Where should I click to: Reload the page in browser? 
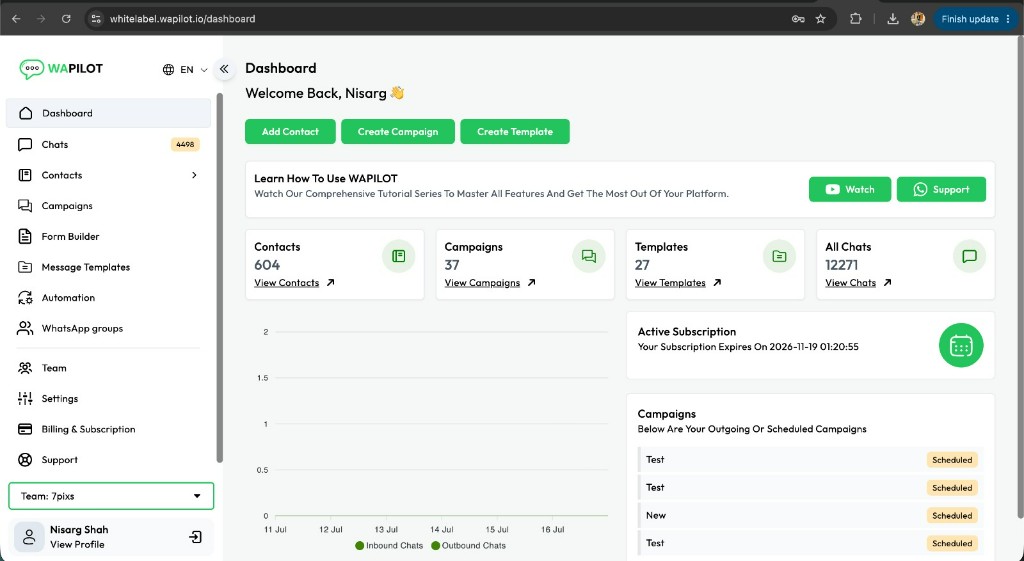66,19
